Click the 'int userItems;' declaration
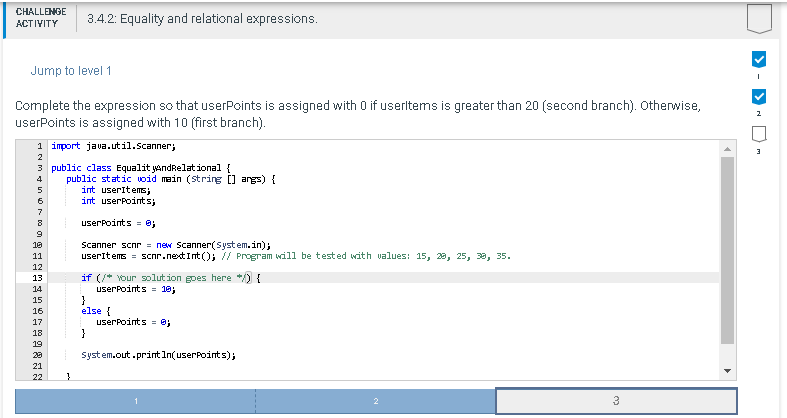The image size is (787, 418). click(116, 190)
